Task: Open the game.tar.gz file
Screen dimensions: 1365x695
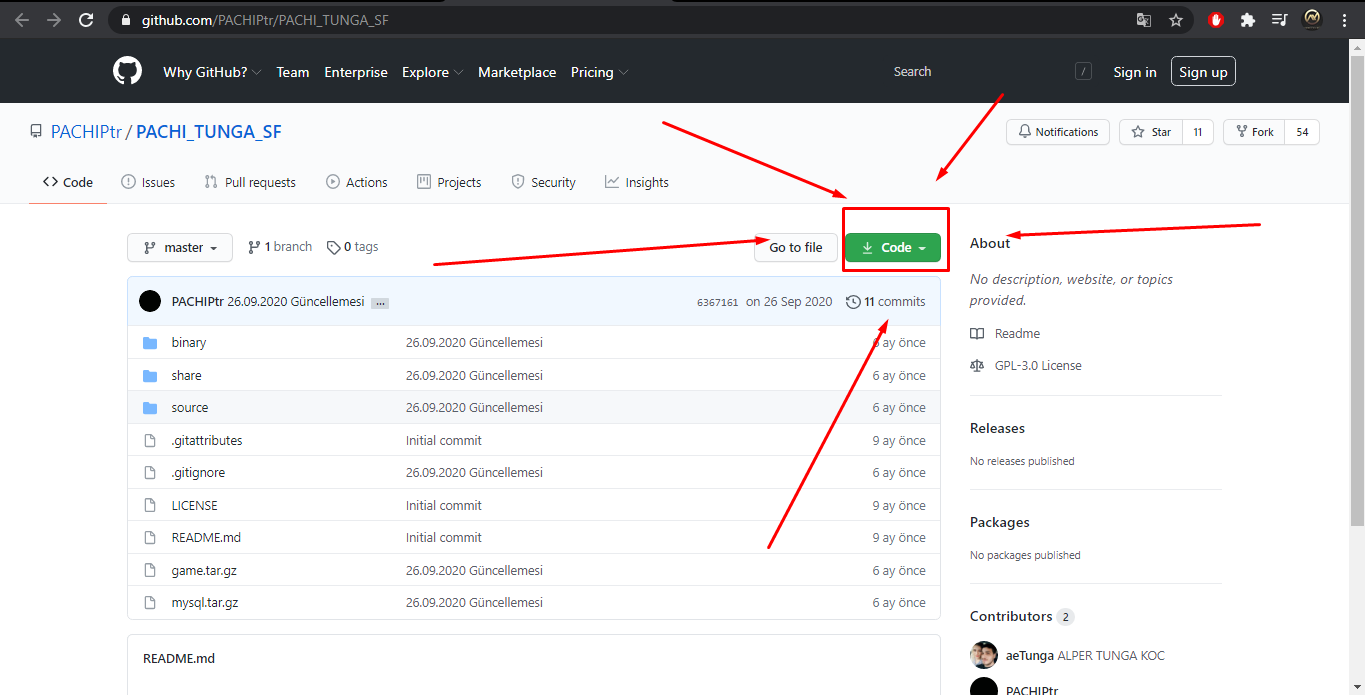Action: click(x=204, y=571)
